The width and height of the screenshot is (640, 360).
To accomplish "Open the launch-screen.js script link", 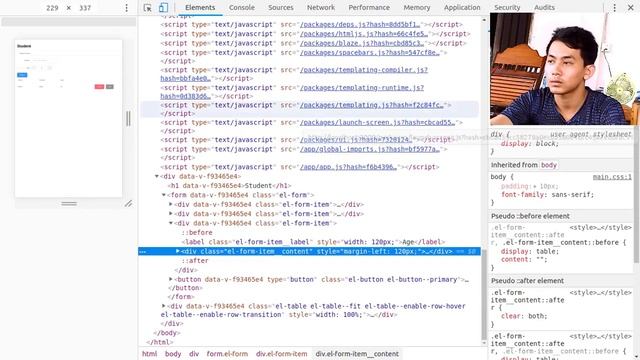I will (x=378, y=122).
